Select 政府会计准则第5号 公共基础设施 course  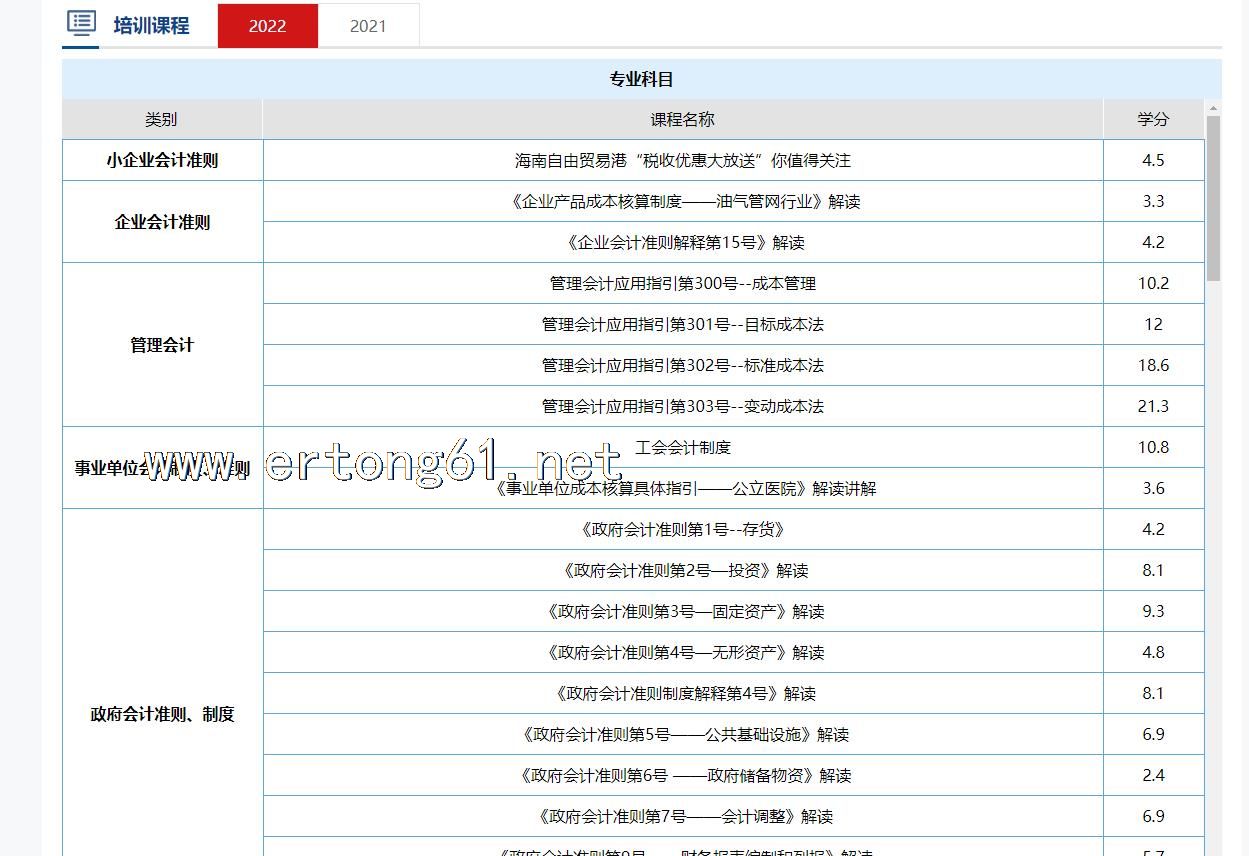(684, 734)
